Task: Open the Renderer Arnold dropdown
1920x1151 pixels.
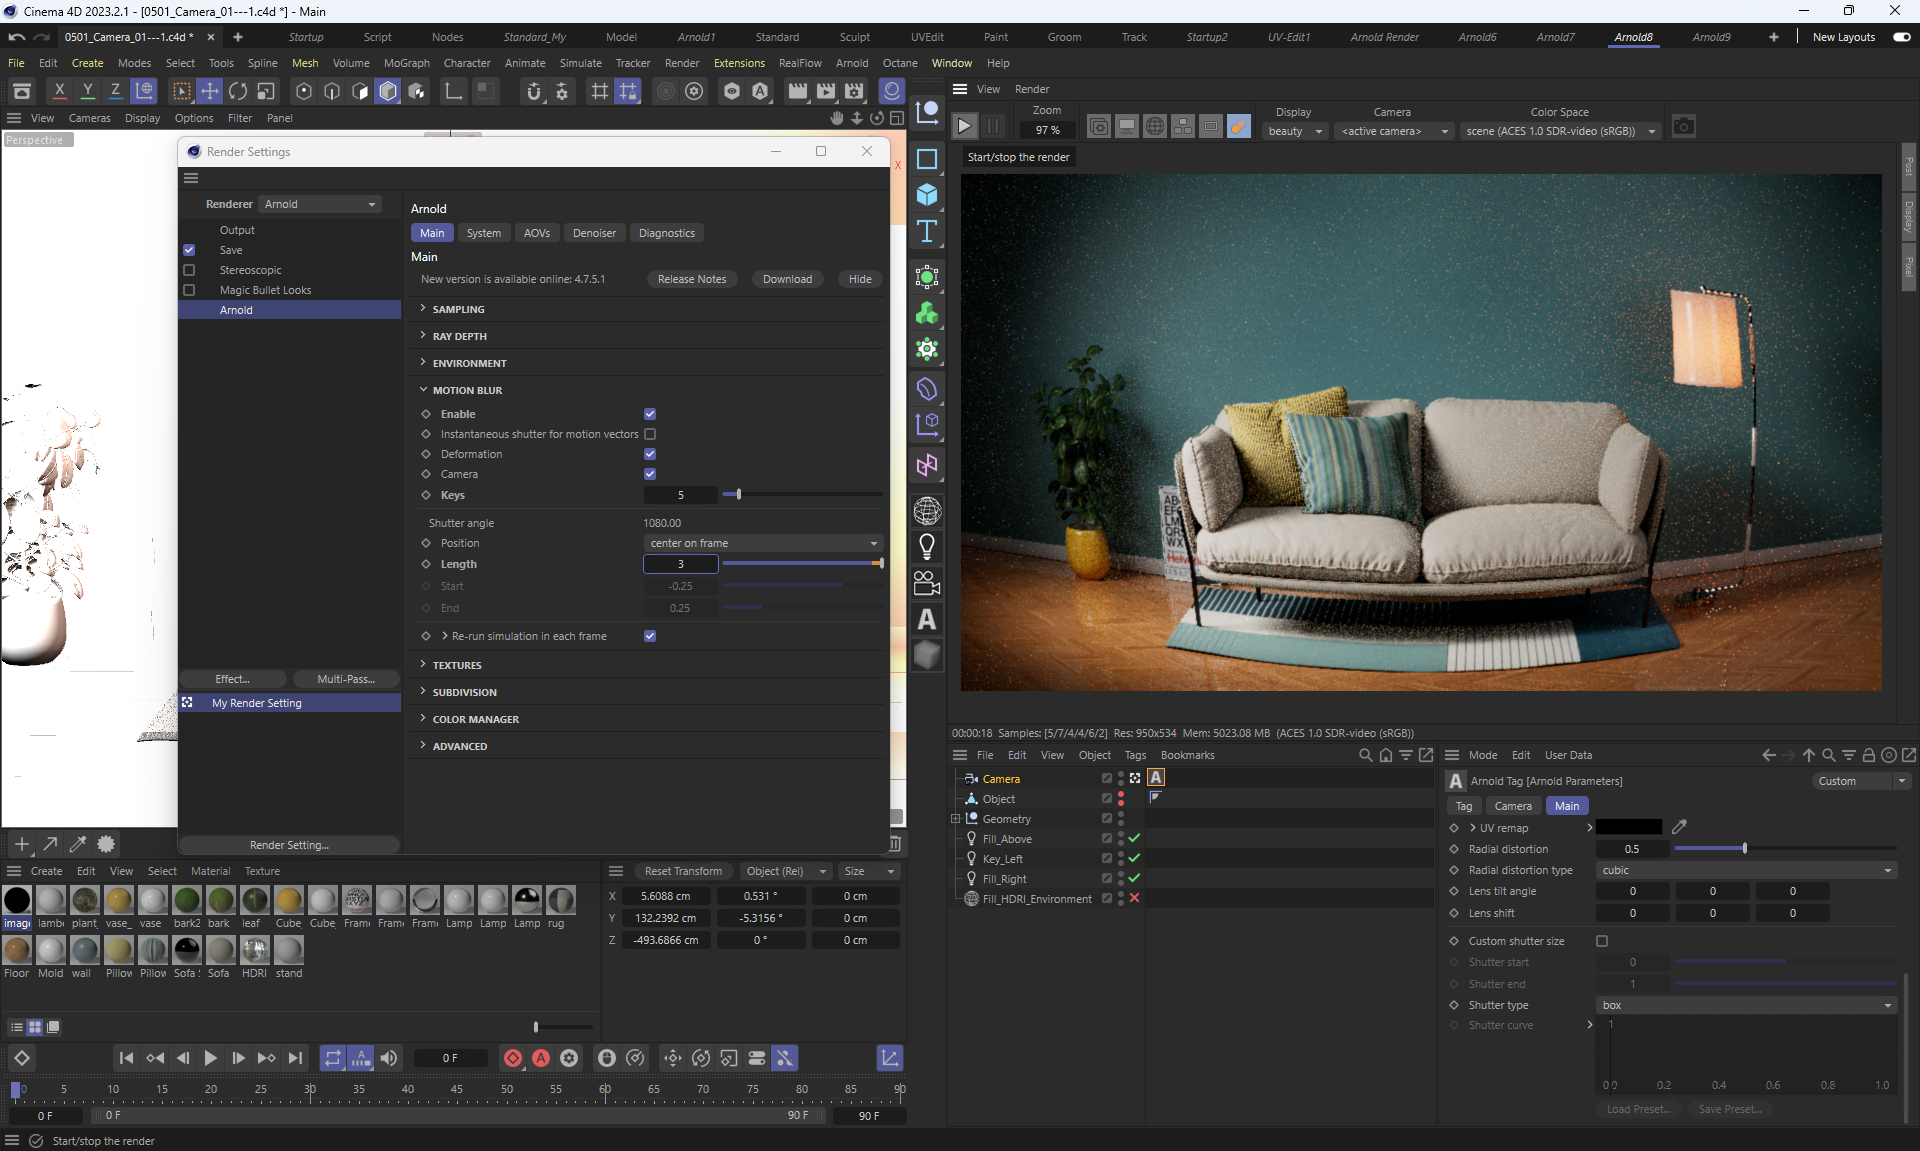Action: [x=320, y=204]
